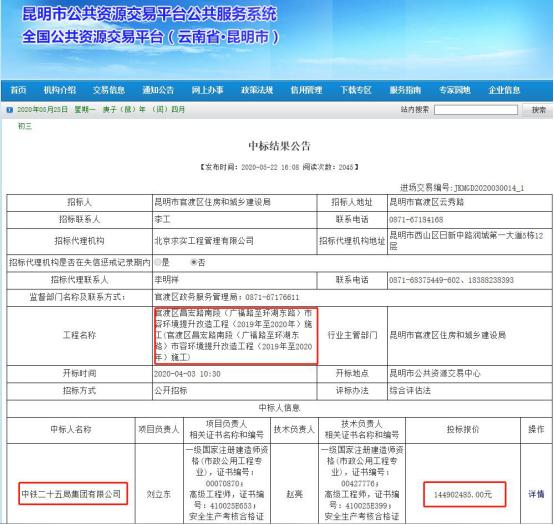Open 下载专区 navigation item
The height and width of the screenshot is (525, 554).
click(x=356, y=90)
